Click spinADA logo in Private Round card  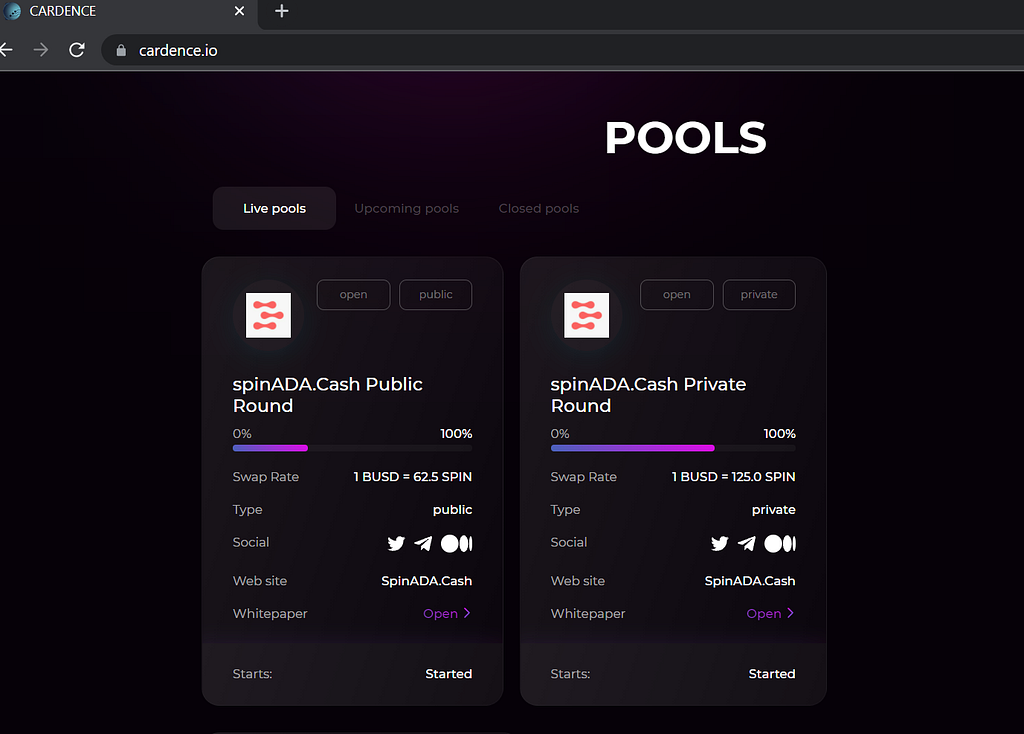586,315
